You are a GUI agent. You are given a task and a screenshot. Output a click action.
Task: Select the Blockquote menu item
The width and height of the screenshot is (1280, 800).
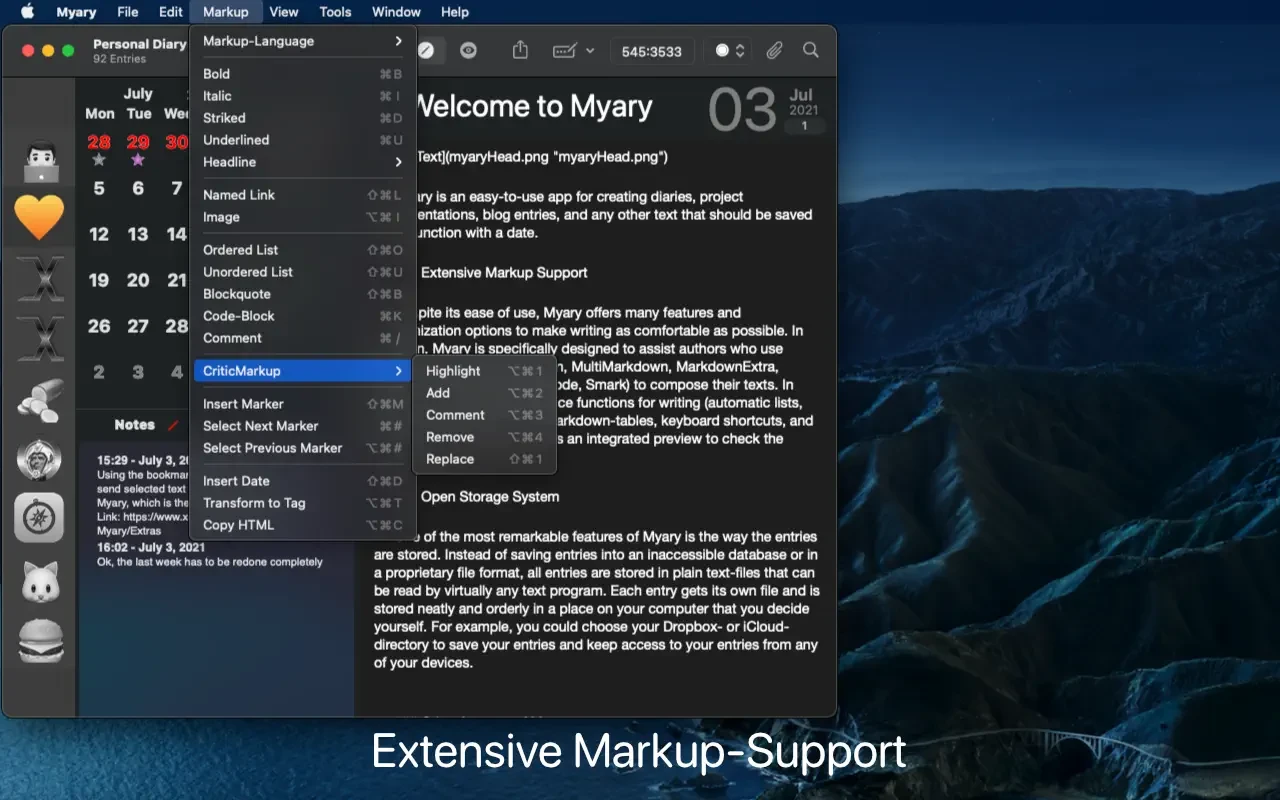tap(237, 294)
